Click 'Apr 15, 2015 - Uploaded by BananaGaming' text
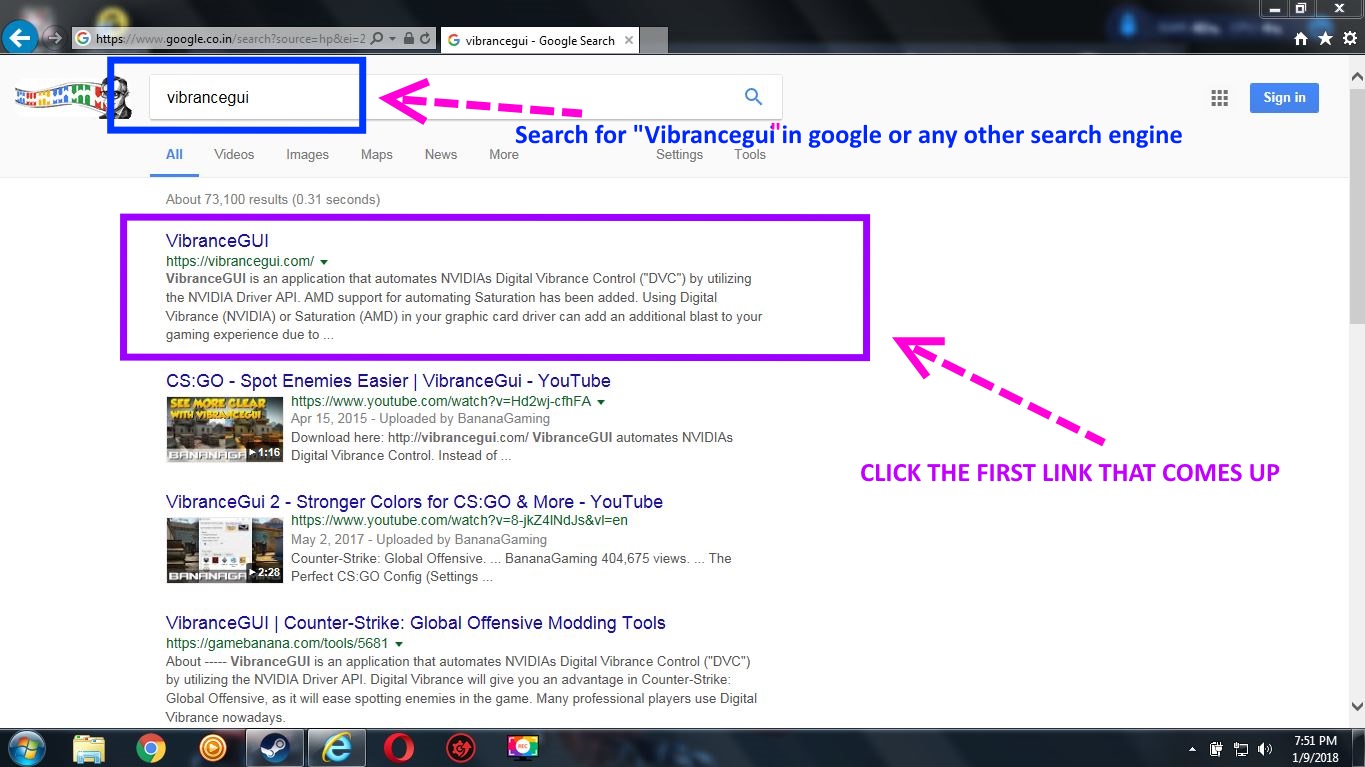 [x=421, y=419]
